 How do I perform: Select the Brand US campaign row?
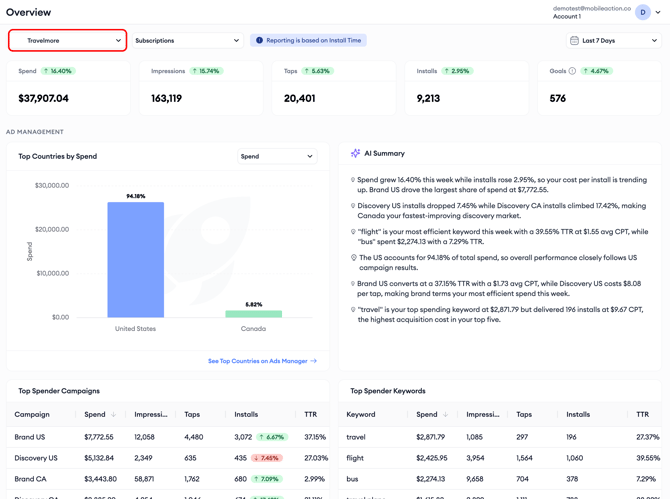click(x=168, y=437)
